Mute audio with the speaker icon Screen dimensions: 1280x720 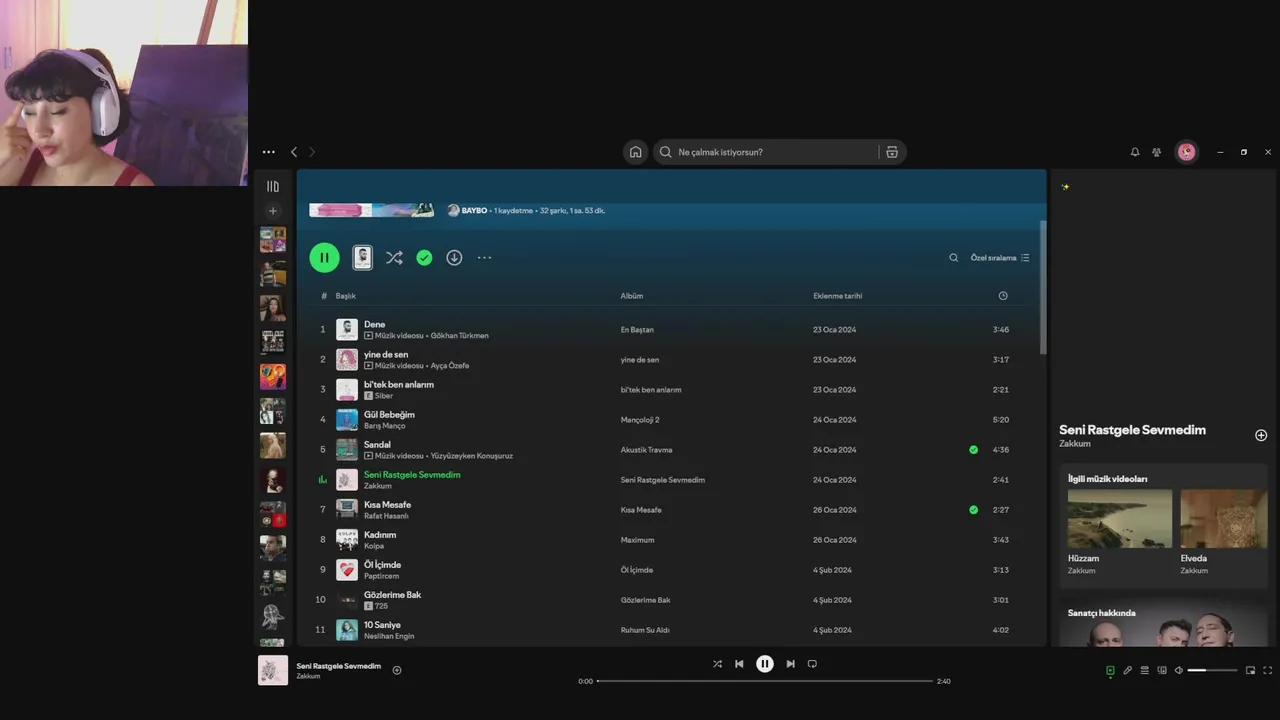(1178, 670)
